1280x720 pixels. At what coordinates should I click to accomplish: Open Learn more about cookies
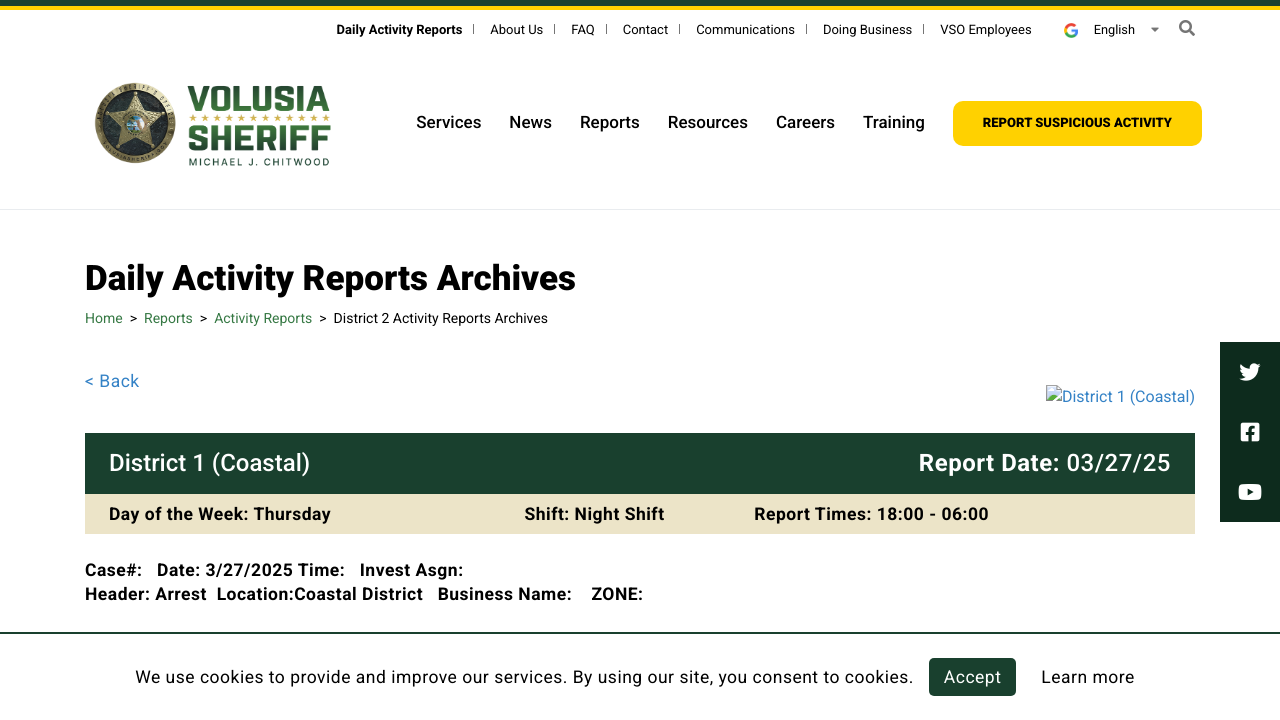1087,677
